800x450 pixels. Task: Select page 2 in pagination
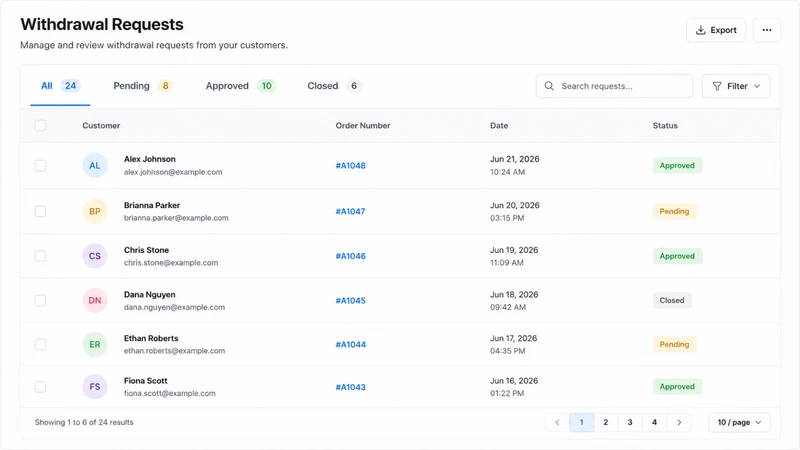[x=606, y=422]
